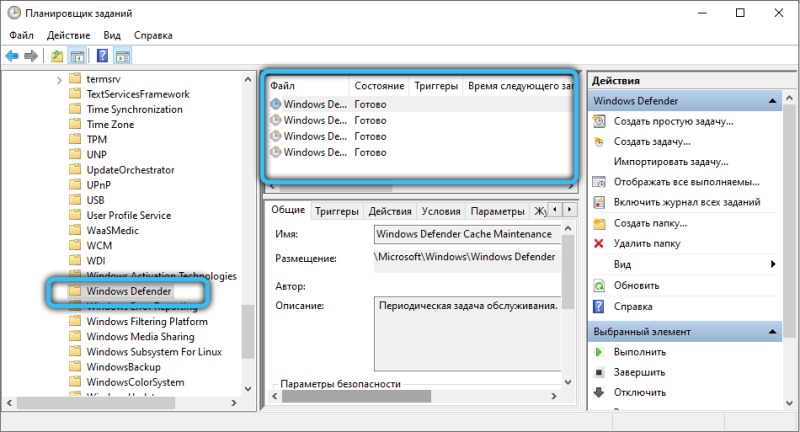Switch to the Параметры tab
Viewport: 800px width, 432px height.
click(x=497, y=211)
